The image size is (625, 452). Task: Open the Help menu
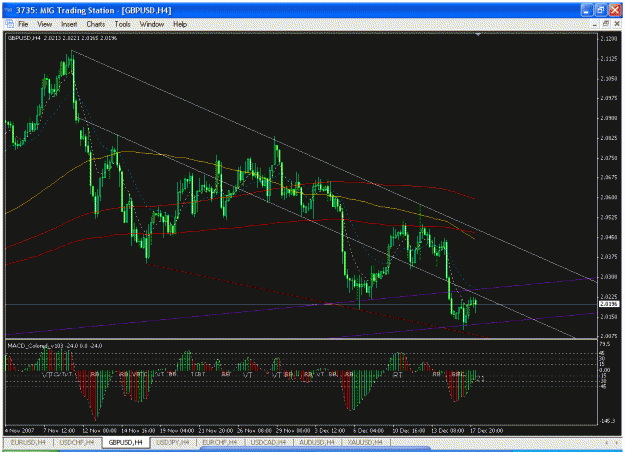[180, 24]
